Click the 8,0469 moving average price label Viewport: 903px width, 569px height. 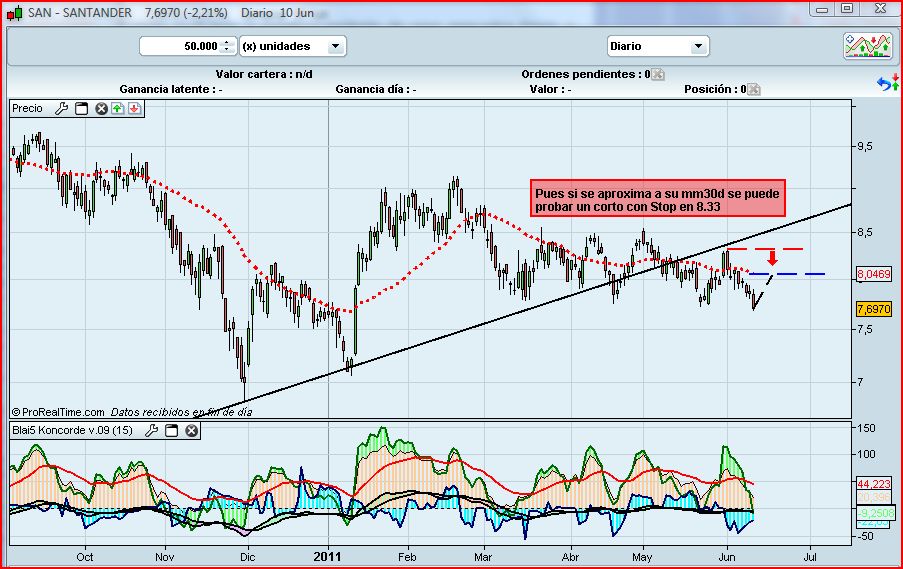(x=874, y=274)
